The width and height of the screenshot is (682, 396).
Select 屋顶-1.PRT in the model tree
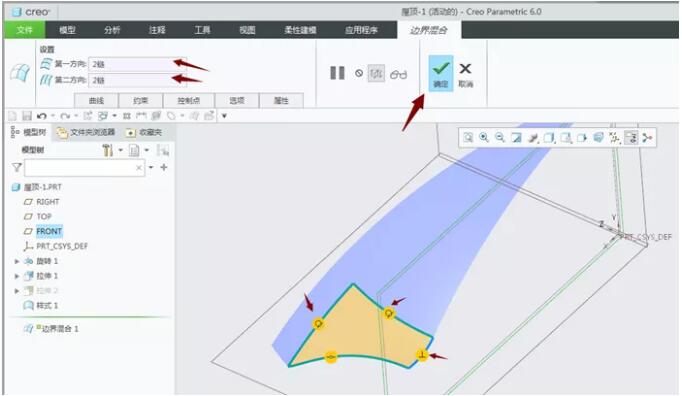pyautogui.click(x=37, y=187)
